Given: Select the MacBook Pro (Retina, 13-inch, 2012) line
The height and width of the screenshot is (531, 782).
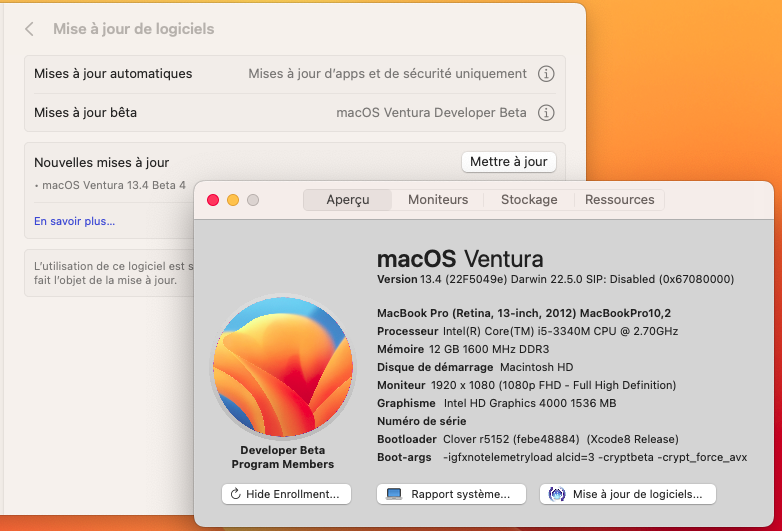Looking at the screenshot, I should pos(524,313).
